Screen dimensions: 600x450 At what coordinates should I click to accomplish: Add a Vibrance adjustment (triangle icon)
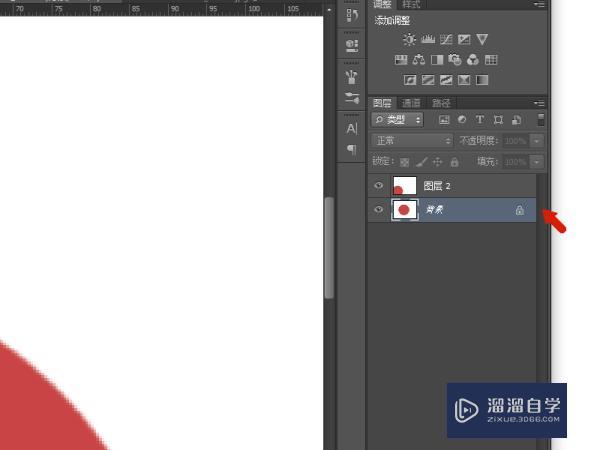(482, 39)
